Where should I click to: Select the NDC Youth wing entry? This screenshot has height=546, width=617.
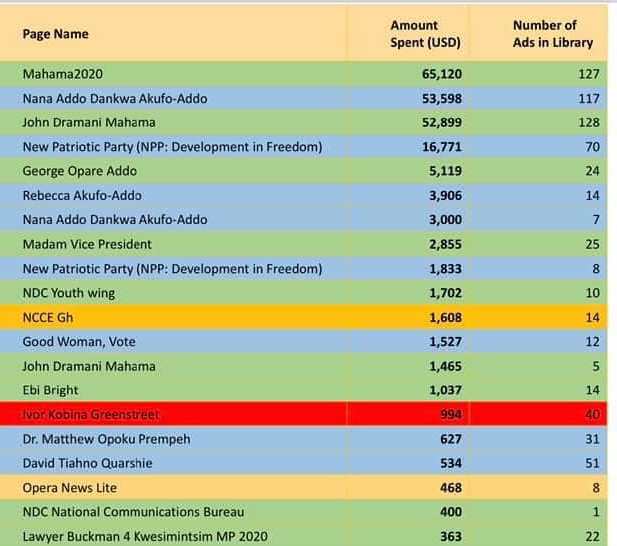[x=68, y=293]
